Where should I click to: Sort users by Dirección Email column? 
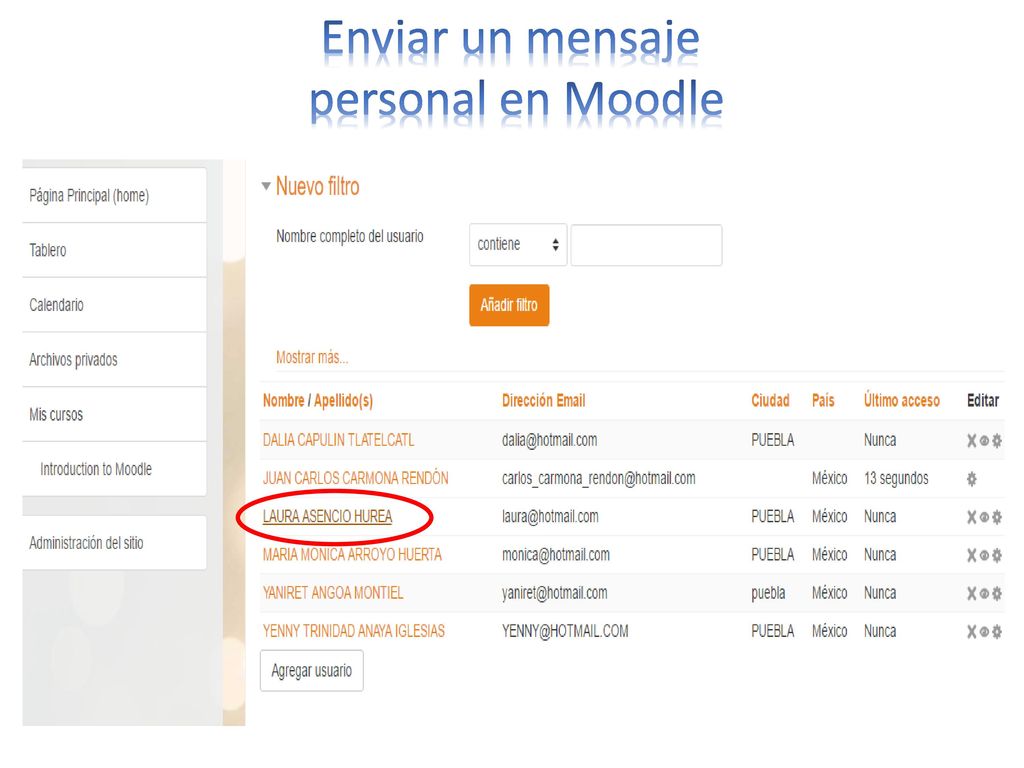click(543, 400)
